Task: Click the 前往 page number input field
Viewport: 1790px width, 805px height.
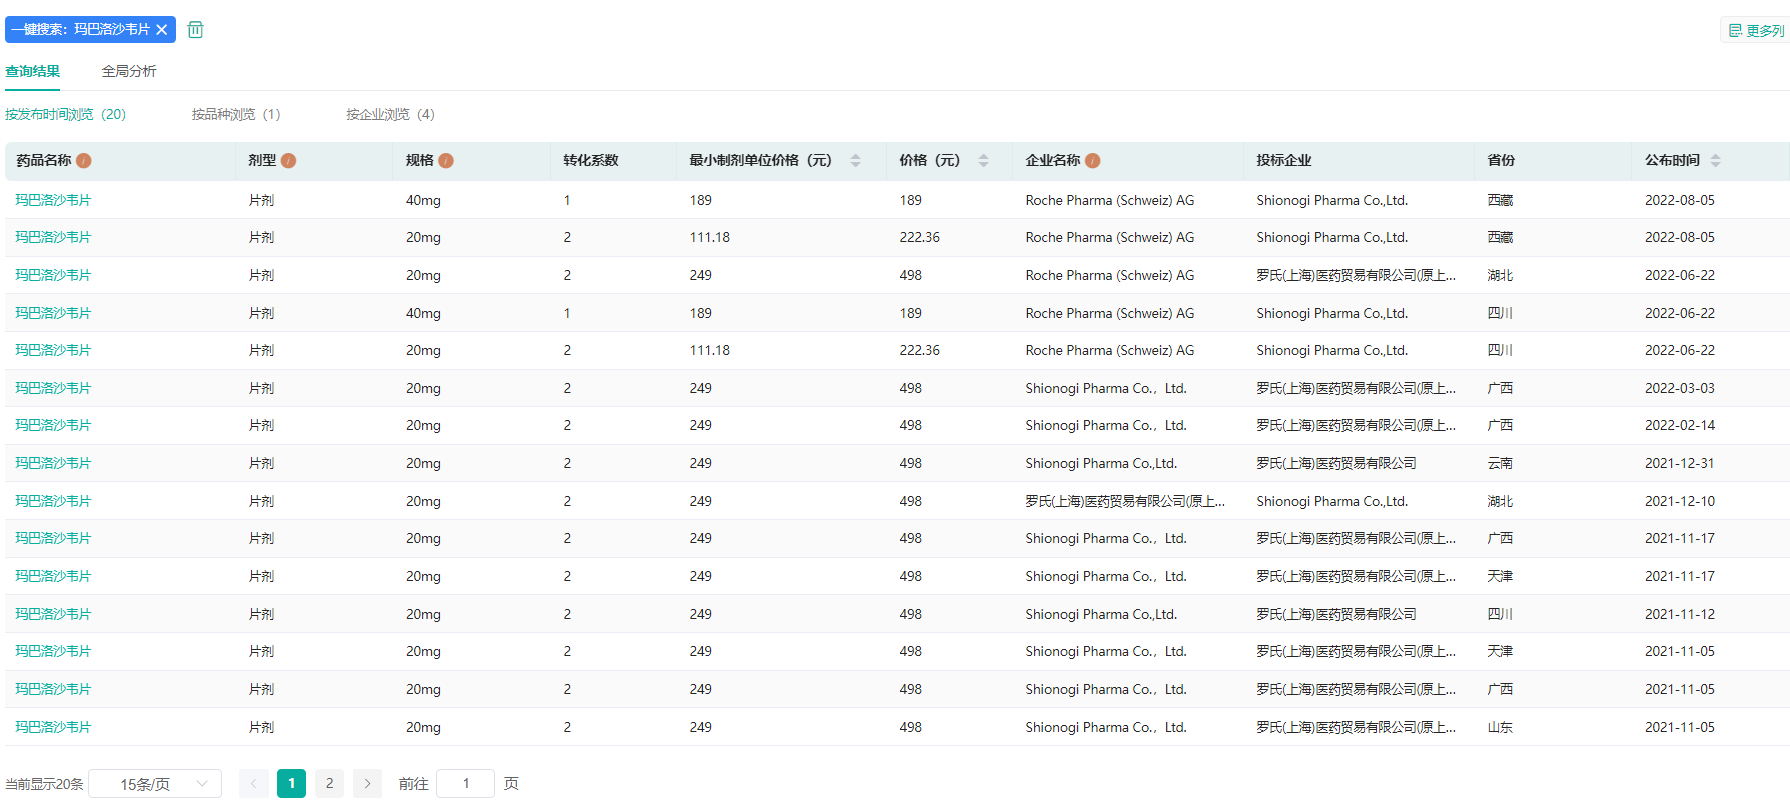Action: 465,784
